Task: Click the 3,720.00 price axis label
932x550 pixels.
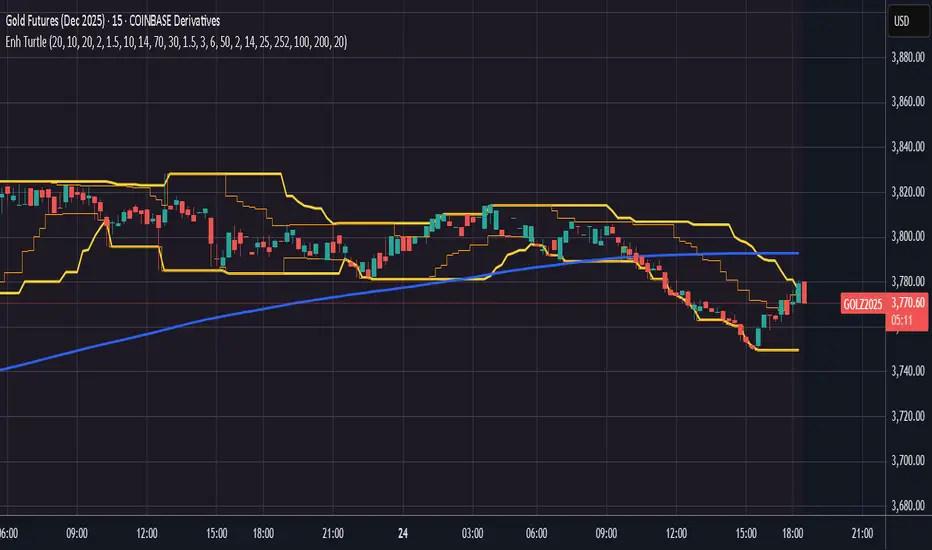Action: tap(908, 416)
